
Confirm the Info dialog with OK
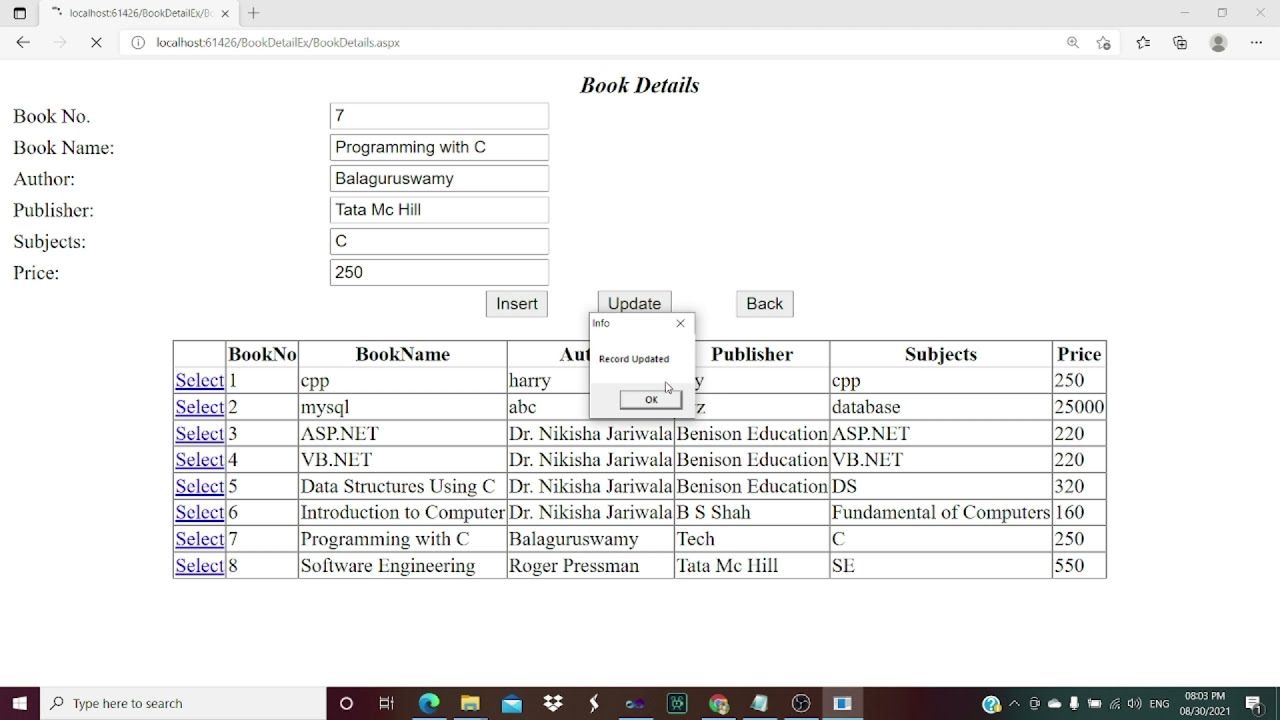tap(651, 400)
